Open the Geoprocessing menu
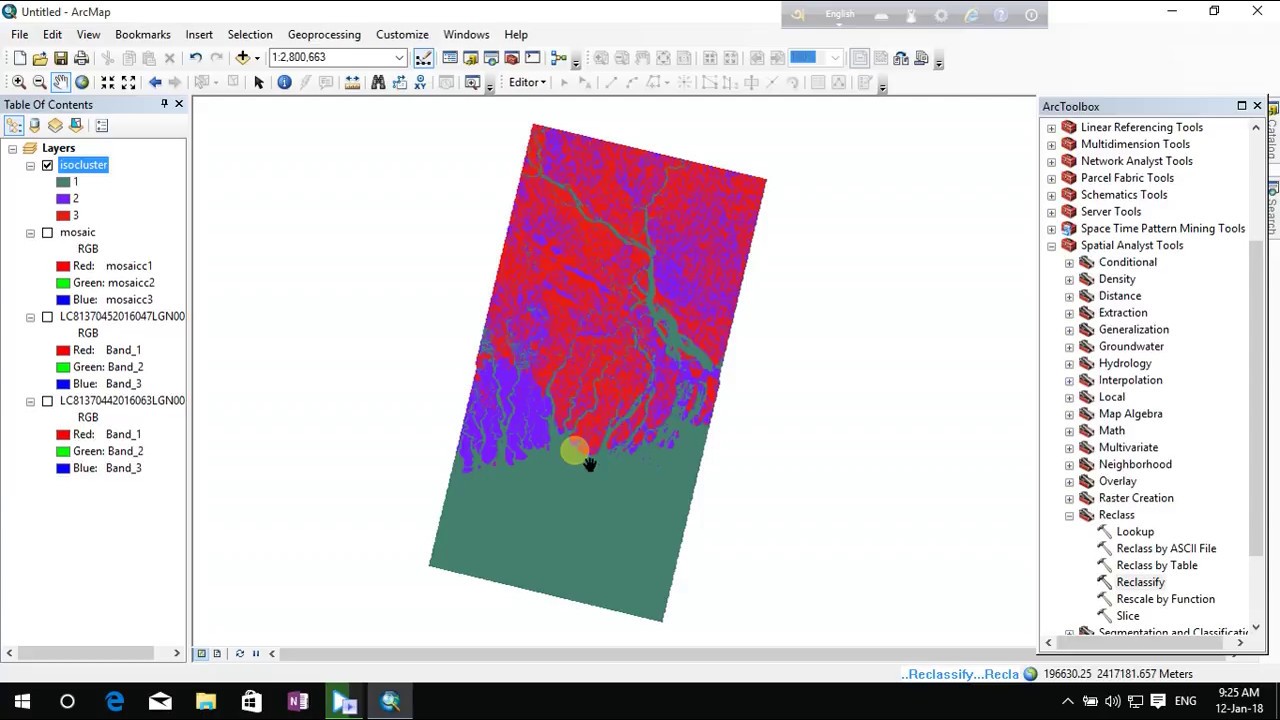1280x720 pixels. click(324, 34)
